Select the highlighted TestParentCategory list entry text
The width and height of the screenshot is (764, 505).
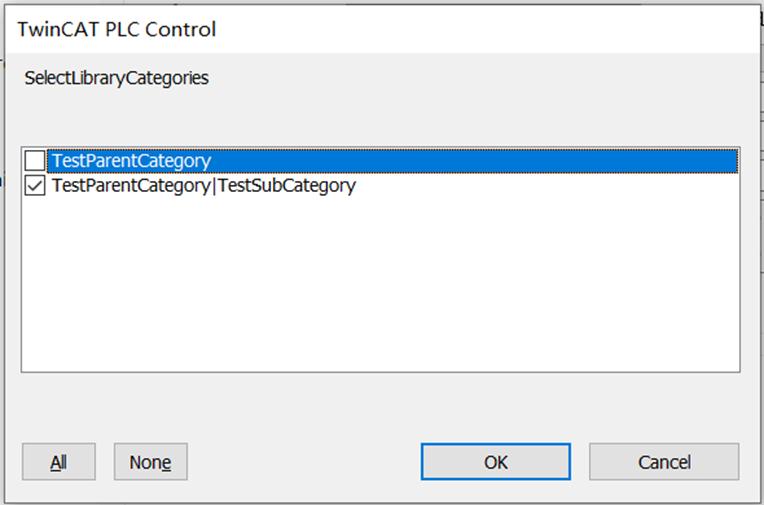[x=131, y=161]
